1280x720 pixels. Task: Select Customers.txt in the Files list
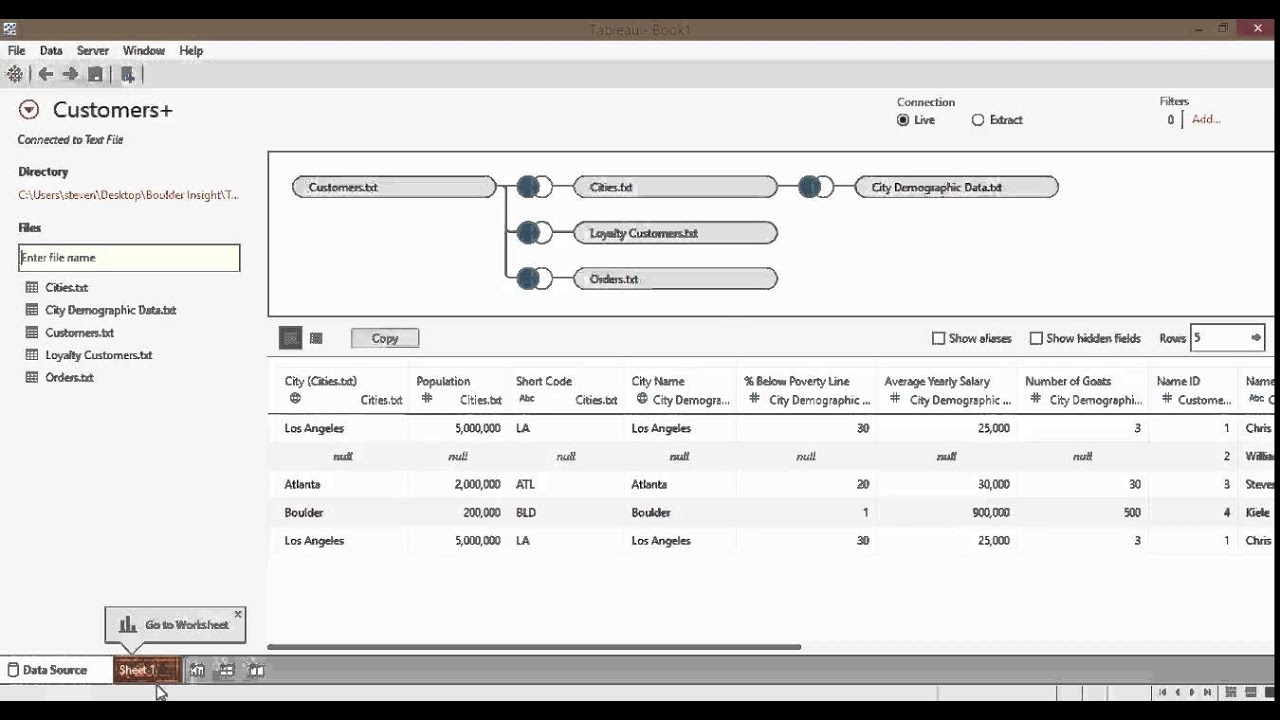79,333
